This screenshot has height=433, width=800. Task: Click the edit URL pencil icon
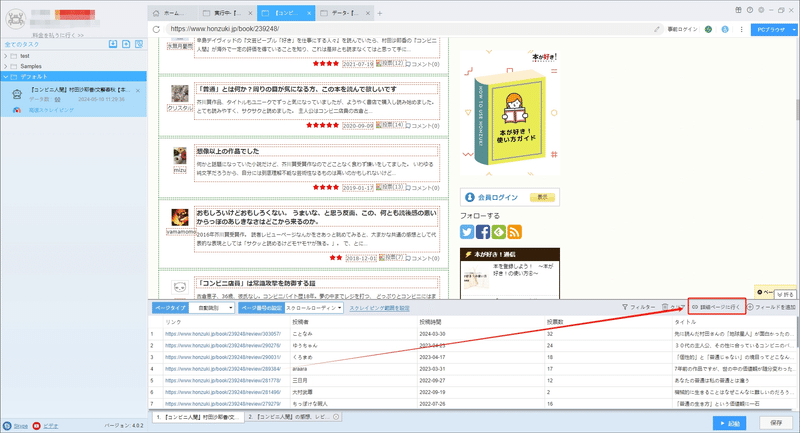point(657,29)
